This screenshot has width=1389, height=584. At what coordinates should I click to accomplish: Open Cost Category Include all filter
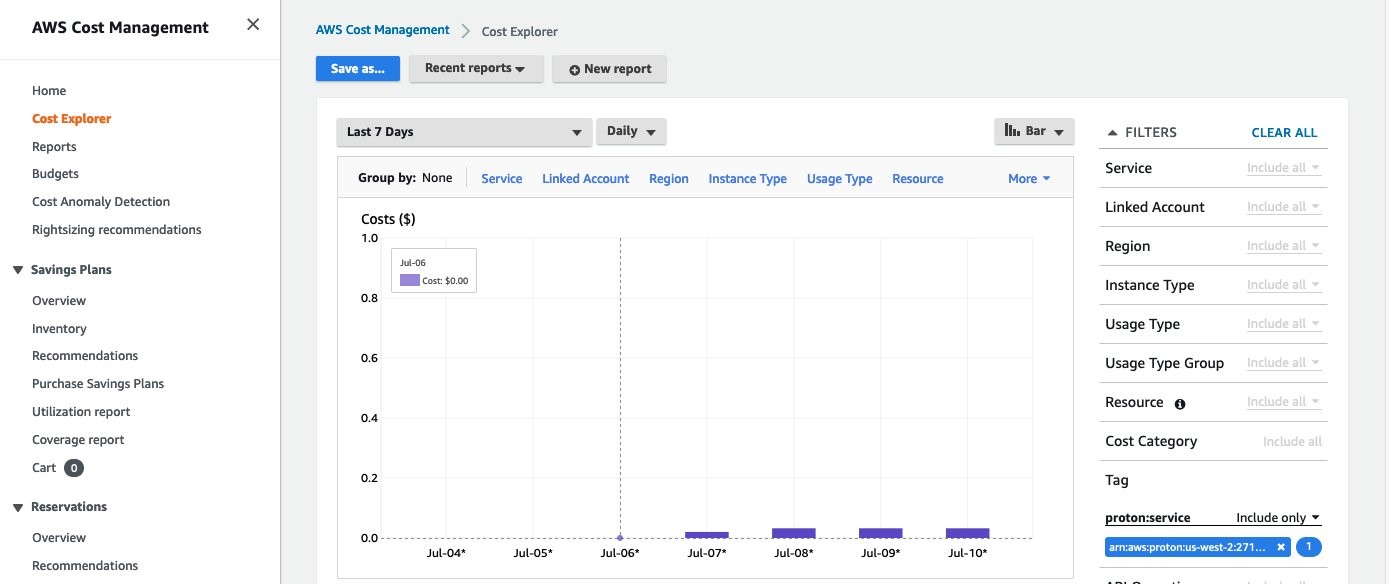click(1292, 442)
